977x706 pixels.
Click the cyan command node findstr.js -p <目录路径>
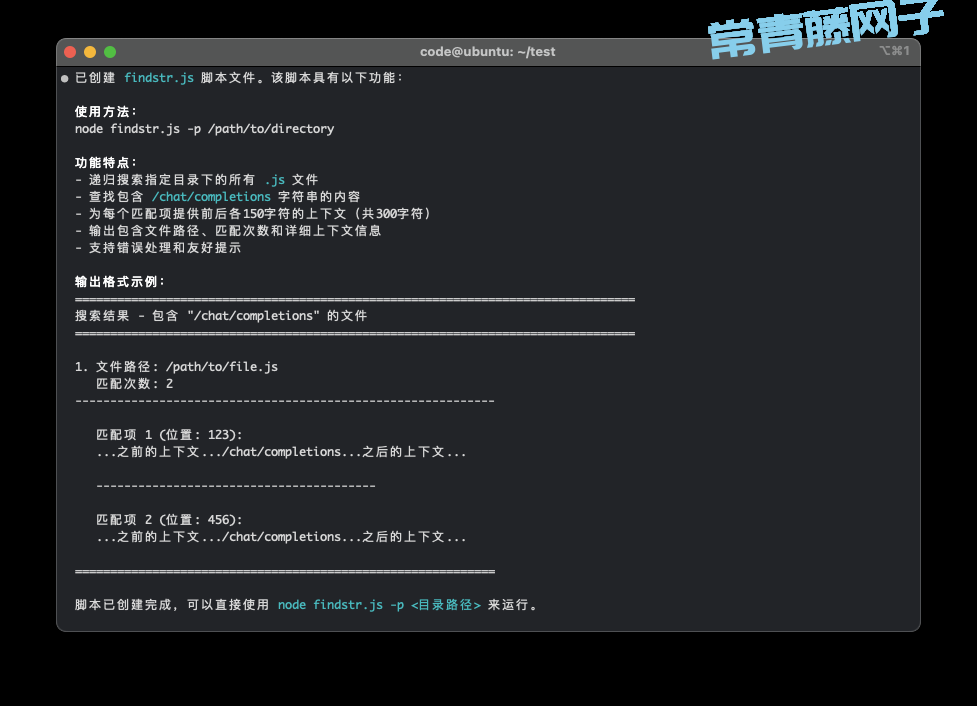click(379, 605)
